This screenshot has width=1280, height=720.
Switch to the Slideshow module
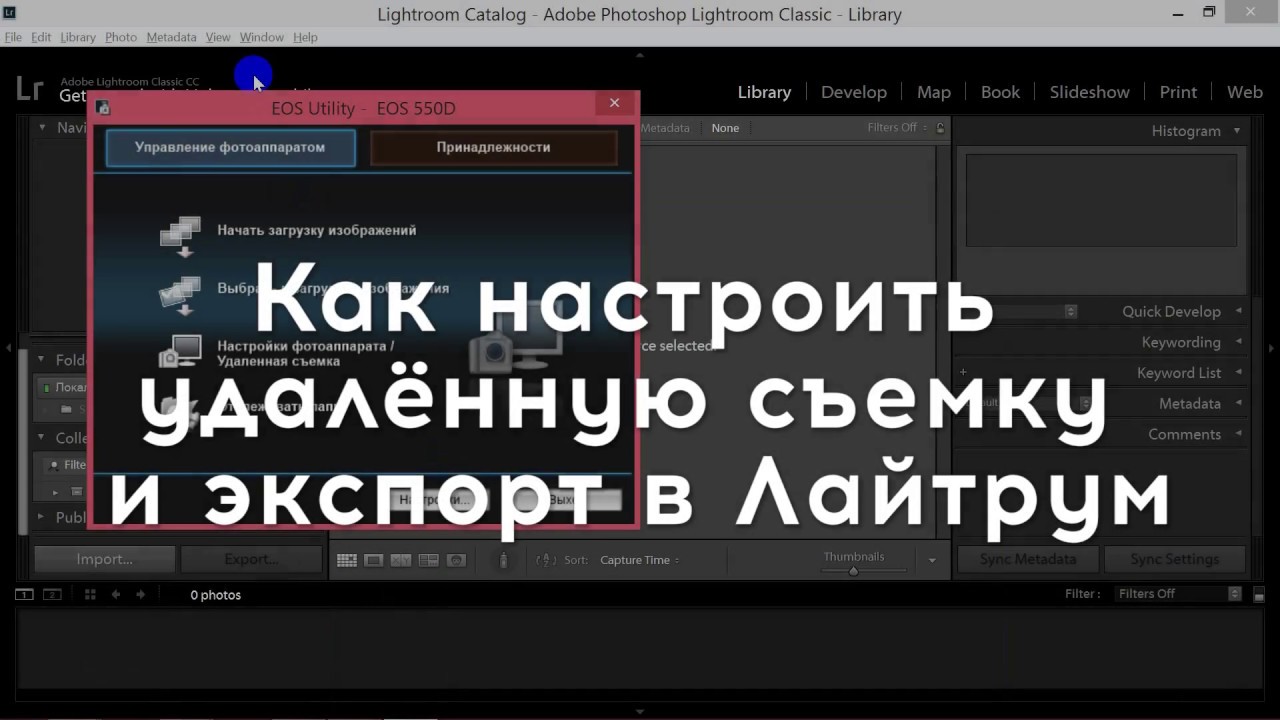(x=1089, y=92)
